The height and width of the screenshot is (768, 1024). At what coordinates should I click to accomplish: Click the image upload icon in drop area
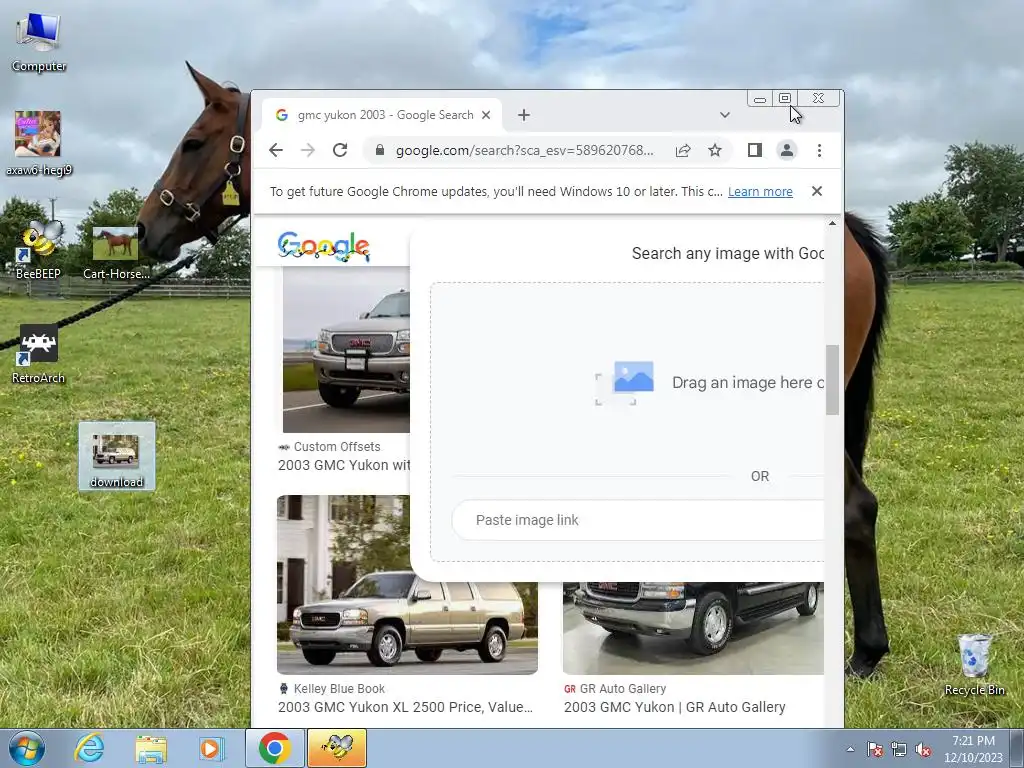[624, 382]
